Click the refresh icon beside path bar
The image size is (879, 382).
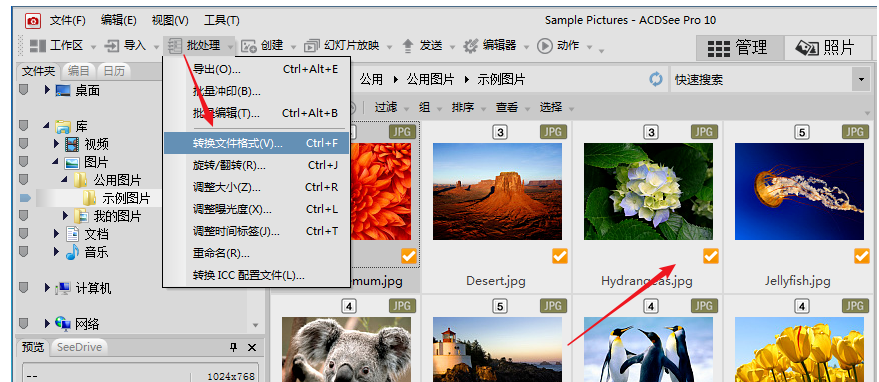656,79
